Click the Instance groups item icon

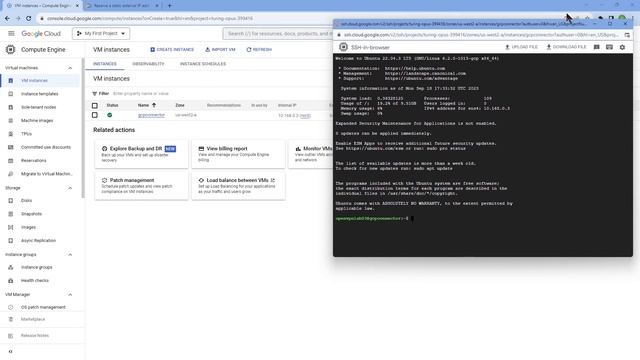click(x=11, y=267)
